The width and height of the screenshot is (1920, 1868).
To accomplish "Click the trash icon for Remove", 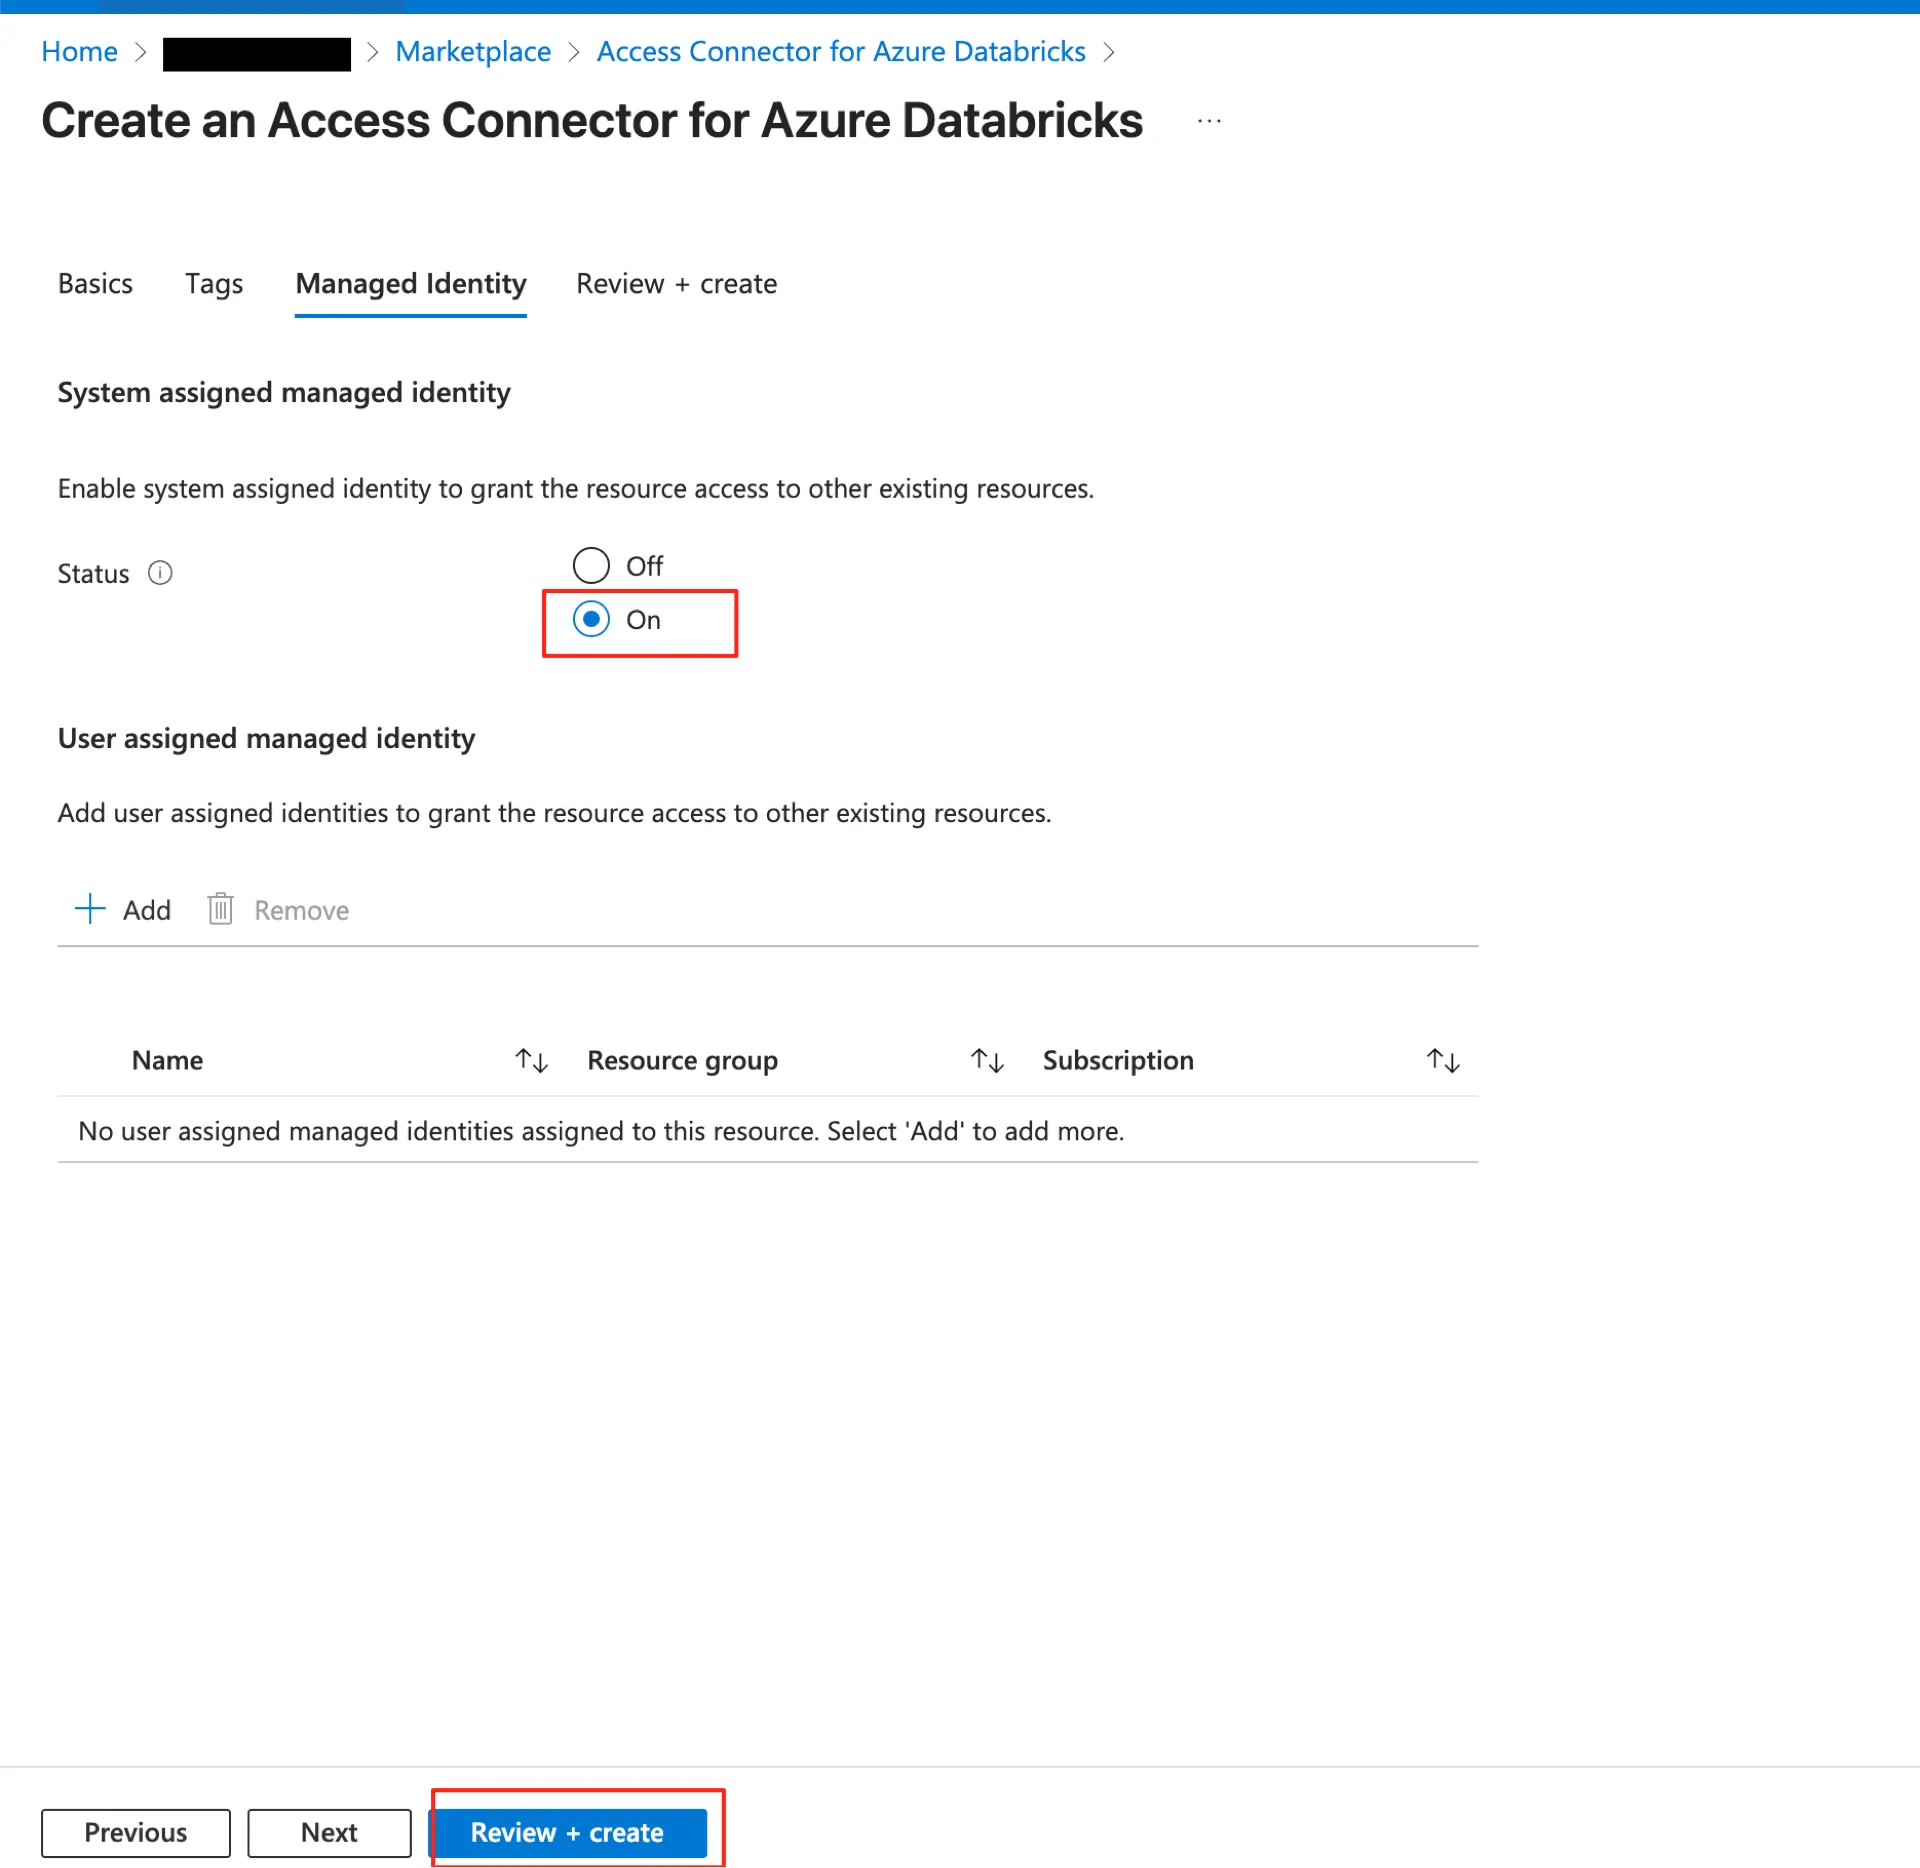I will click(x=220, y=909).
